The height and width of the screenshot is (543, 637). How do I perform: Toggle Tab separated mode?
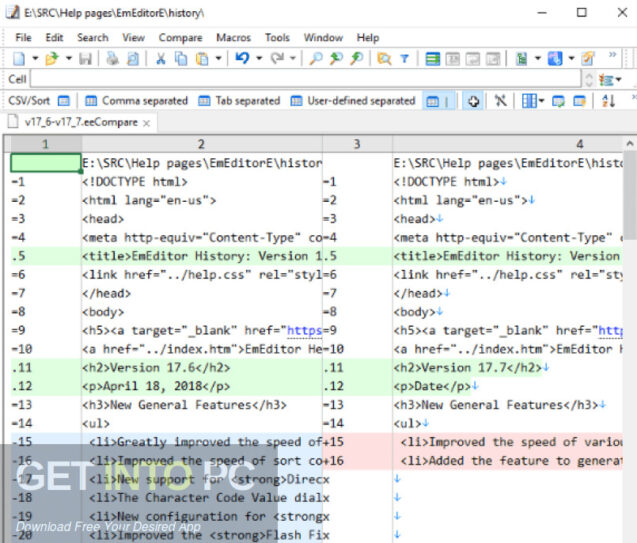pyautogui.click(x=239, y=101)
